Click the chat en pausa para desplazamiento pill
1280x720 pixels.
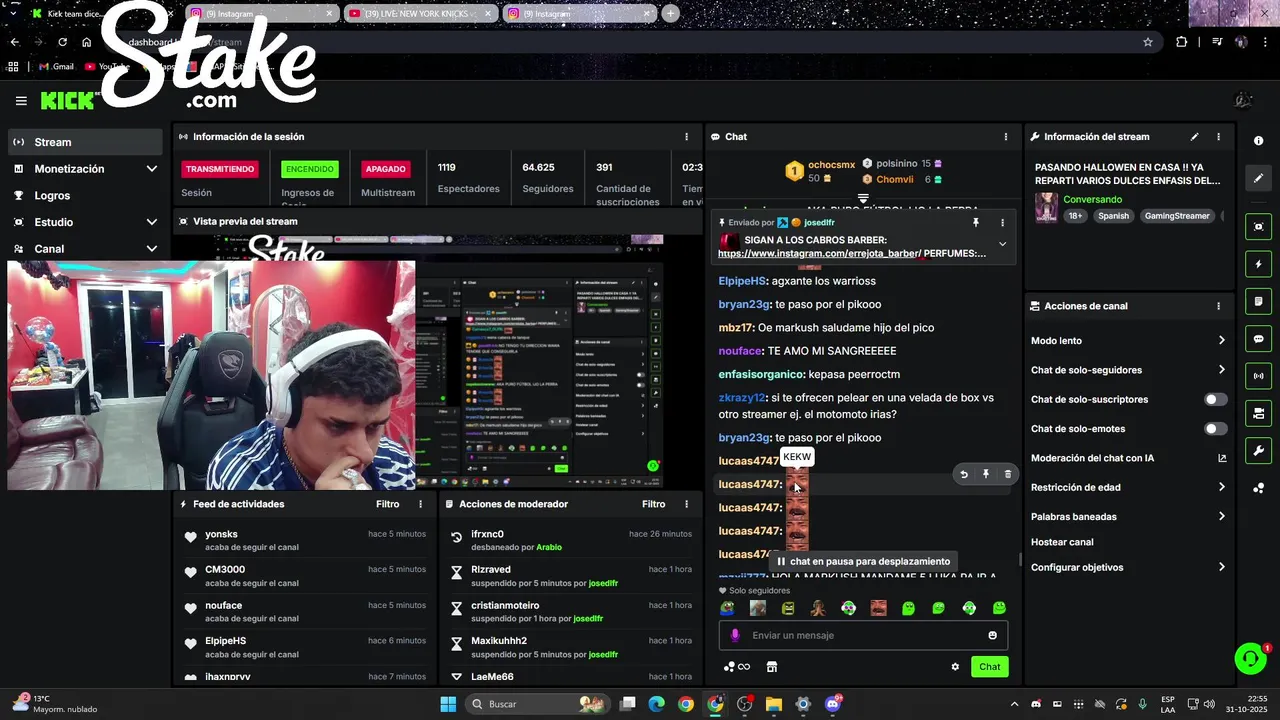coord(862,562)
